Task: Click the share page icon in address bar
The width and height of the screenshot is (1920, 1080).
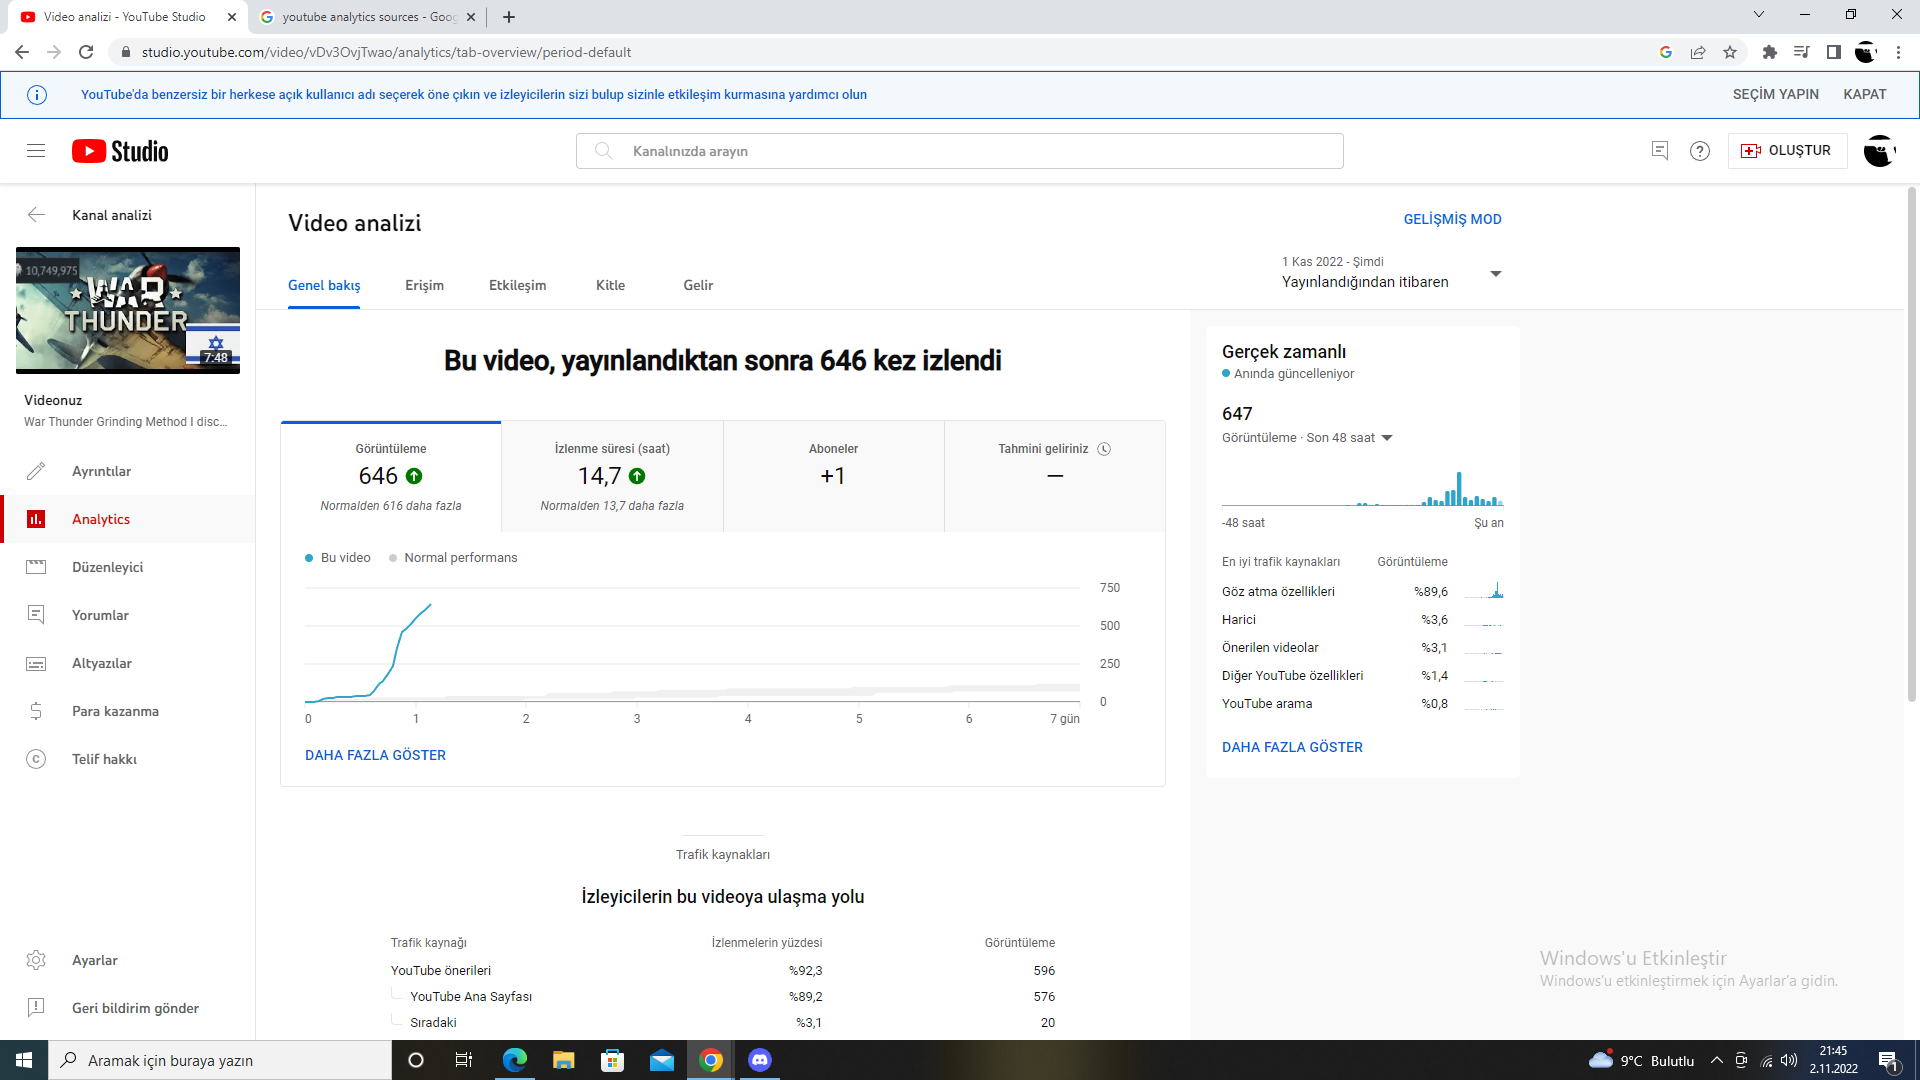Action: pyautogui.click(x=1698, y=52)
